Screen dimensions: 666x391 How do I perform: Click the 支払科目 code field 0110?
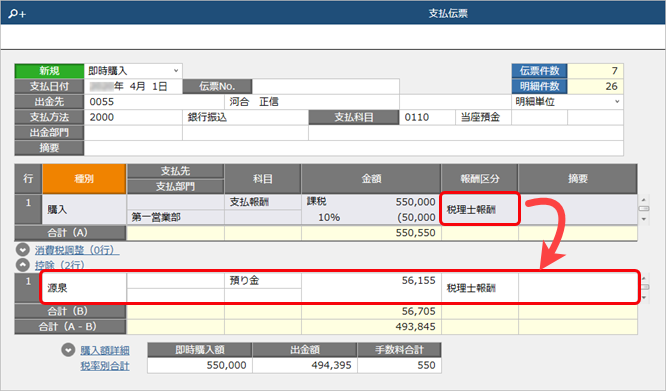(427, 117)
